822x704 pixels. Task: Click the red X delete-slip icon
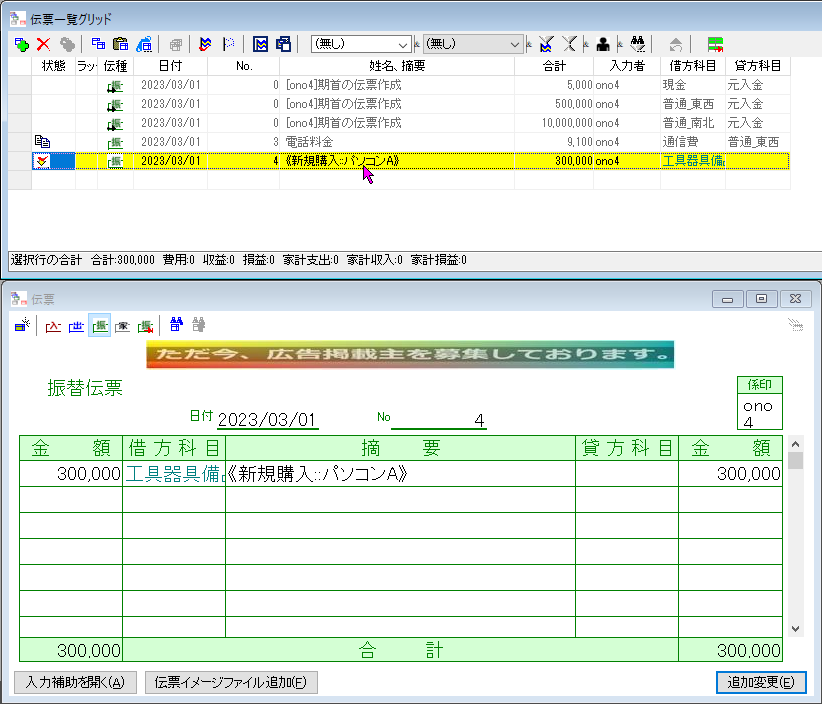coord(44,45)
